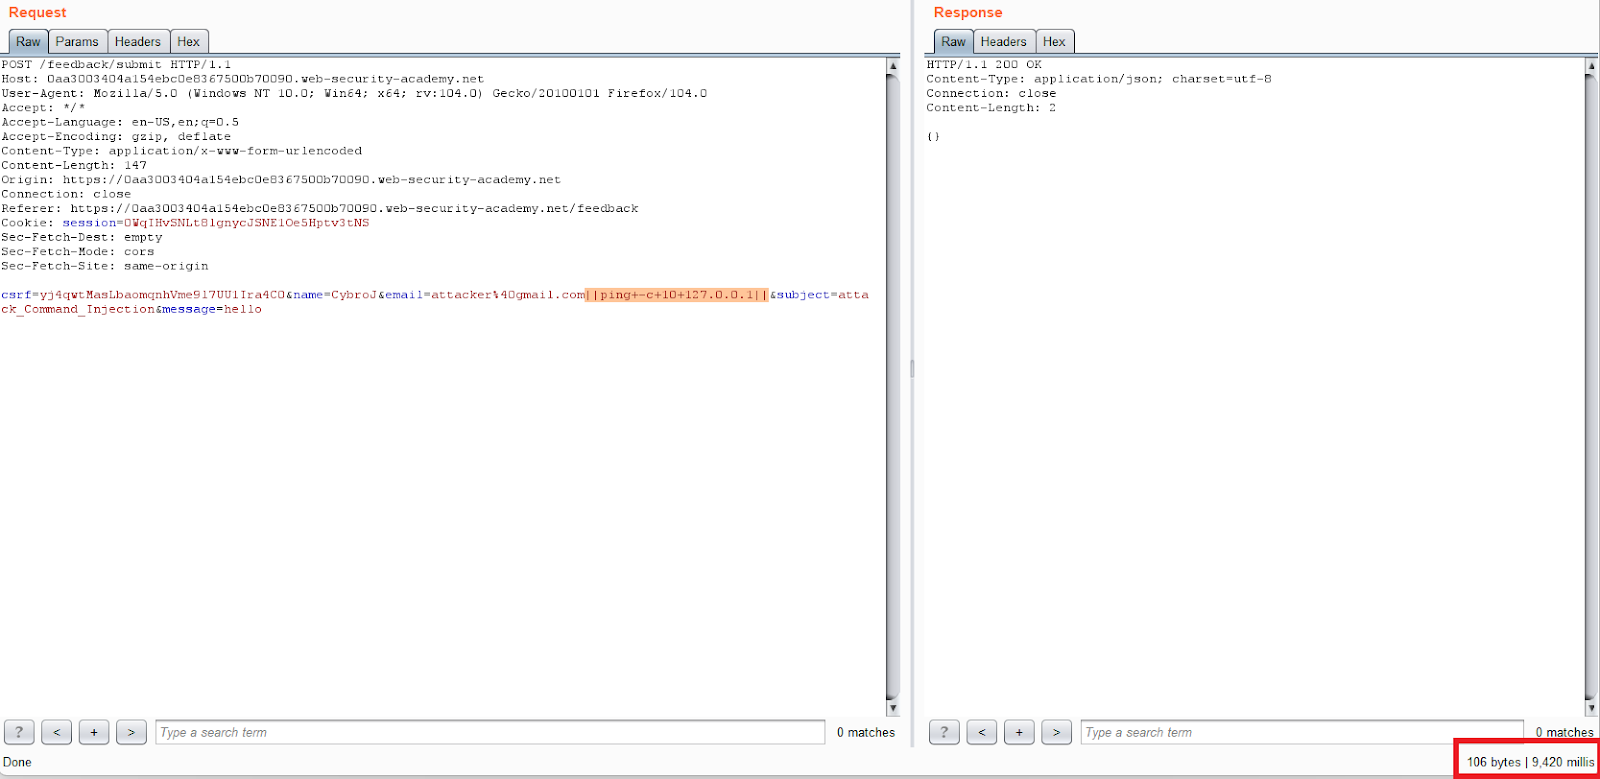Go to next match in Request search
The image size is (1600, 779).
pos(131,732)
